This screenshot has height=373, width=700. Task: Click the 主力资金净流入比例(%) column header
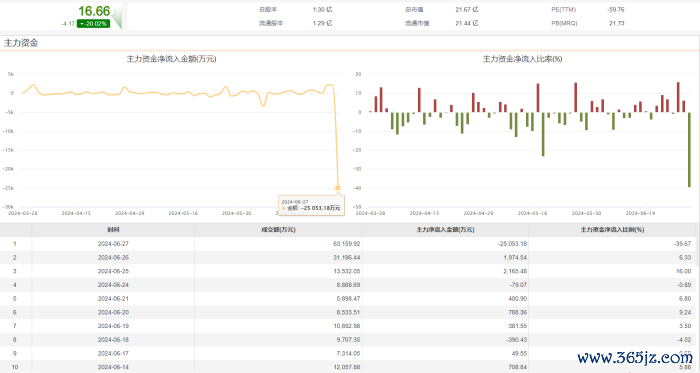click(612, 230)
